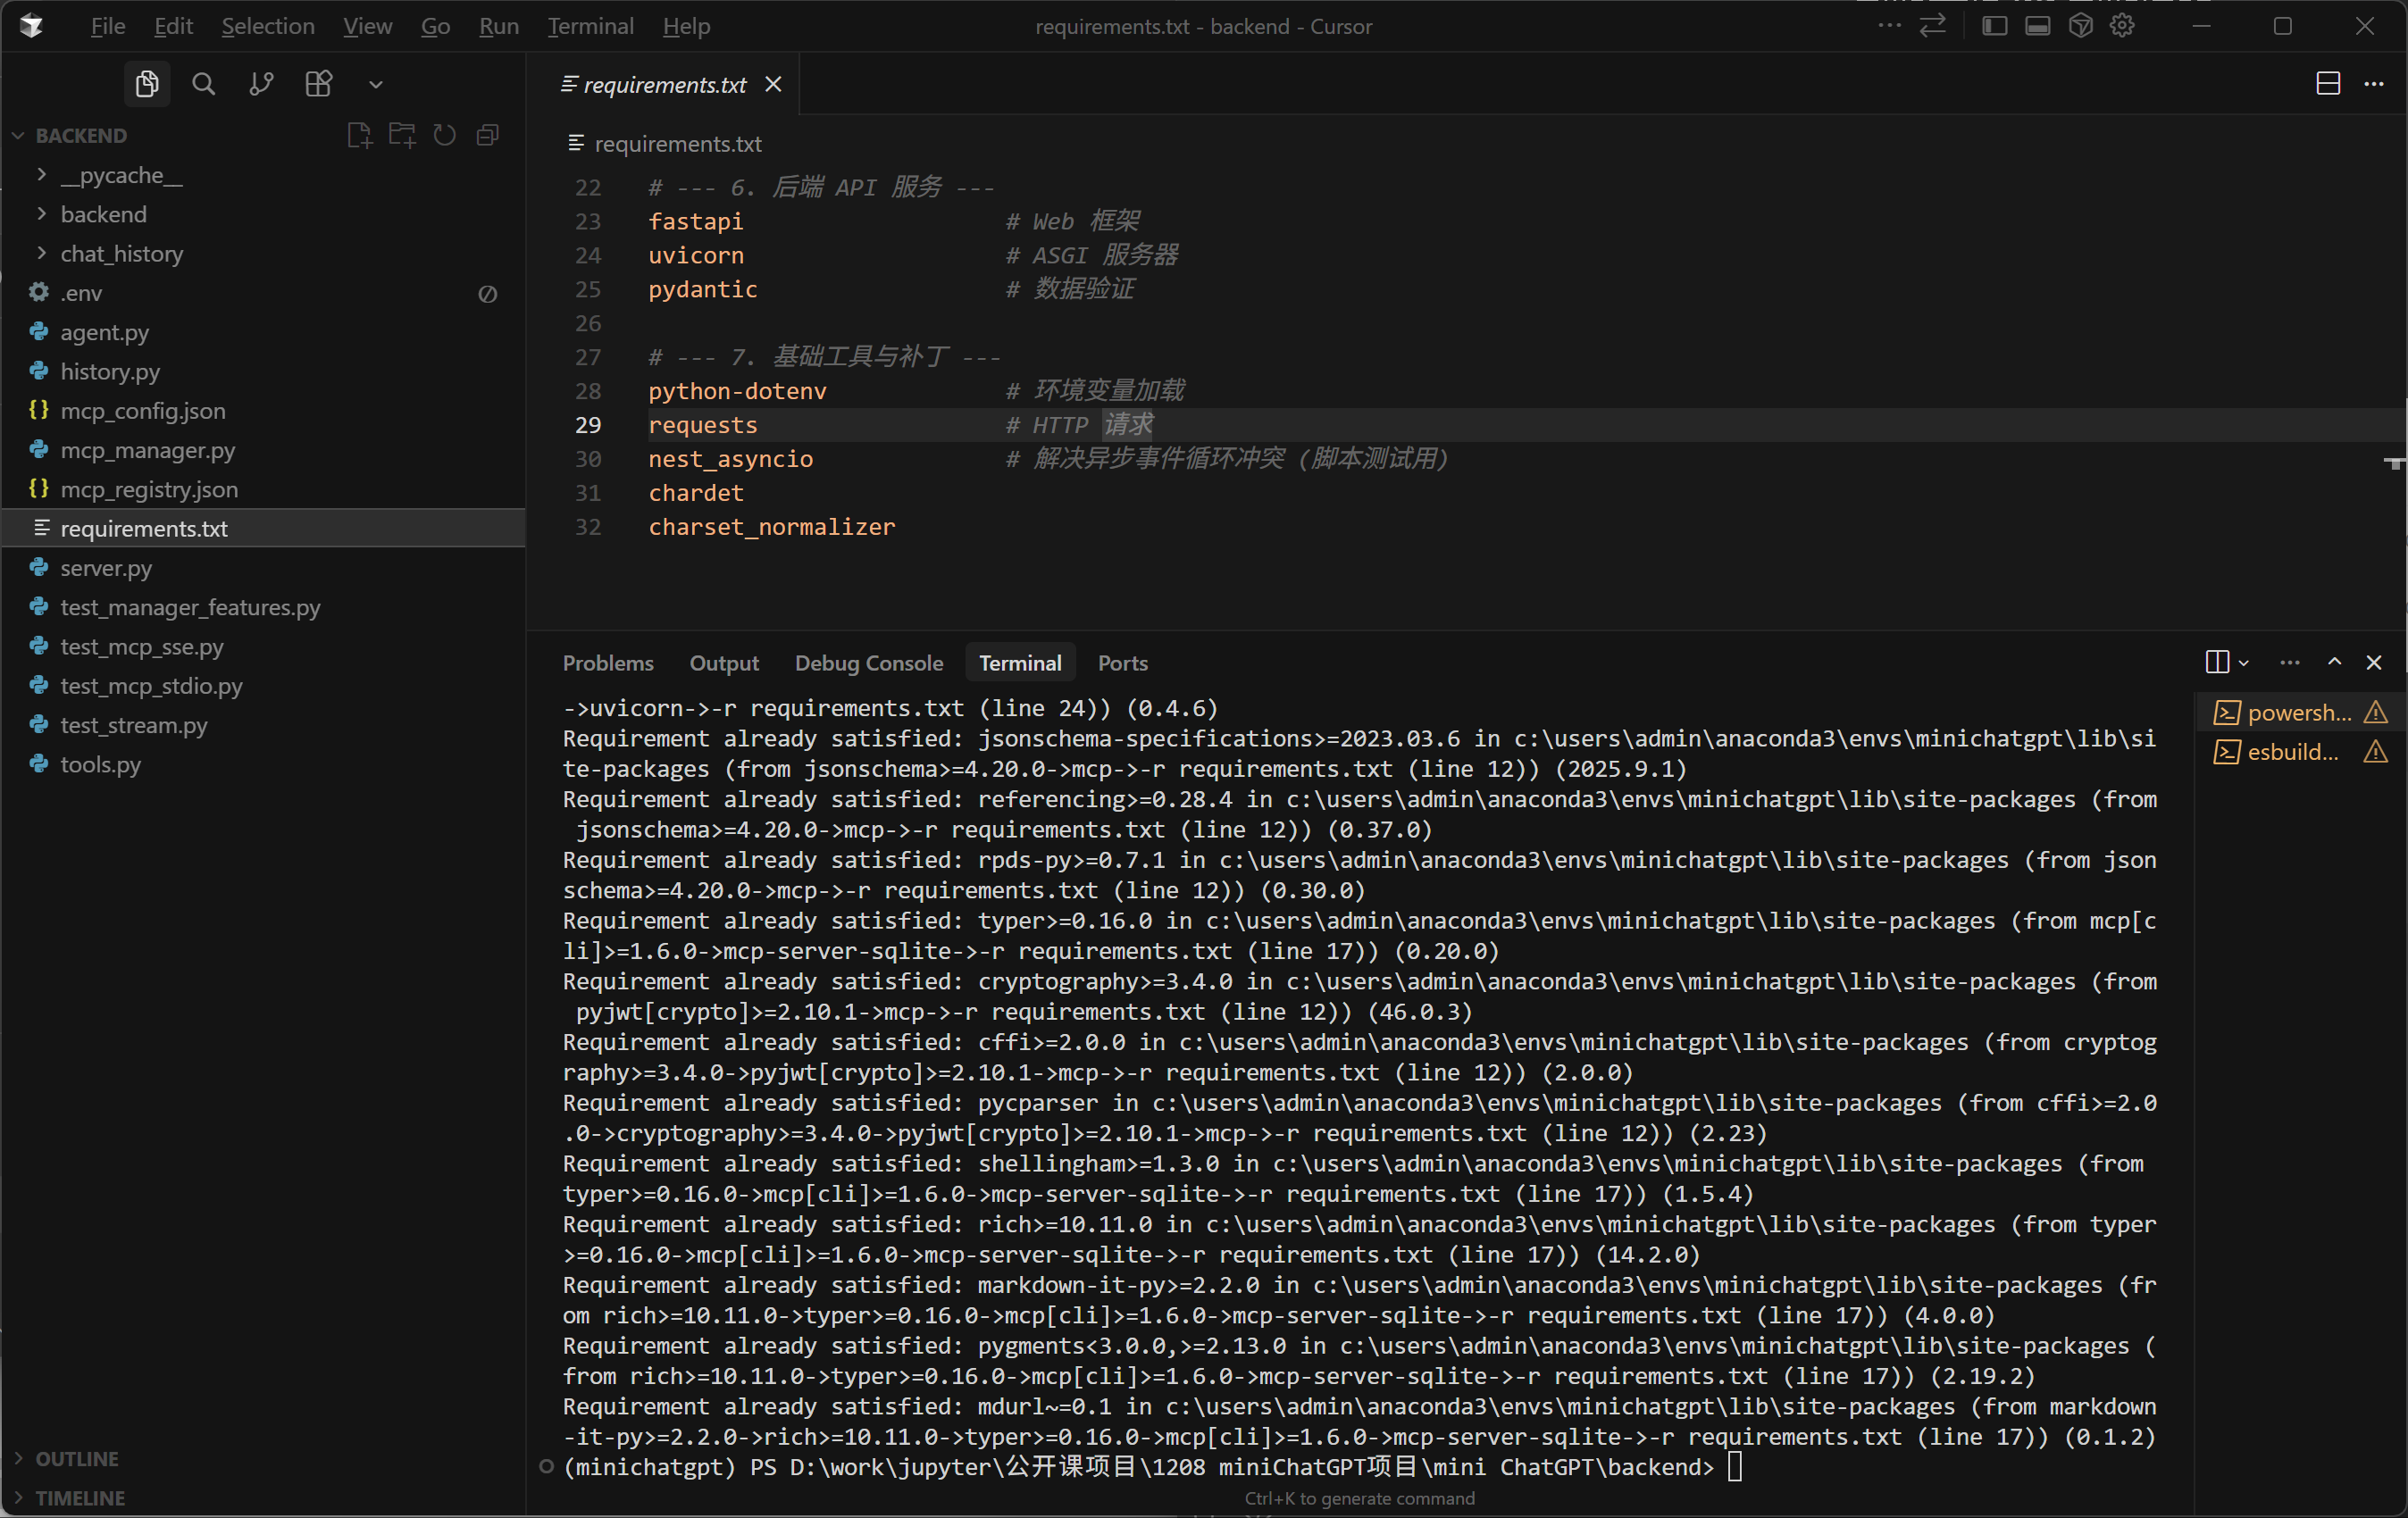
Task: Open the terminal launch profile dropdown
Action: pos(2244,663)
